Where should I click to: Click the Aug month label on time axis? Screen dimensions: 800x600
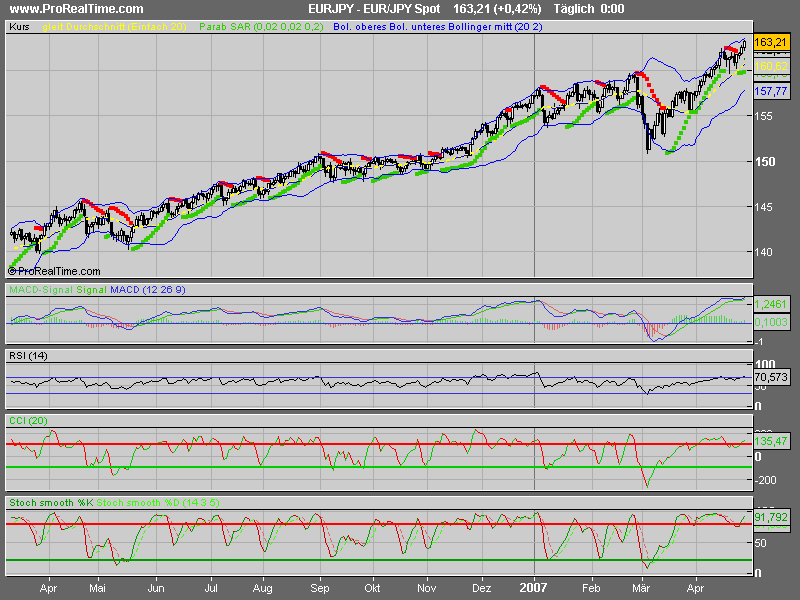263,588
